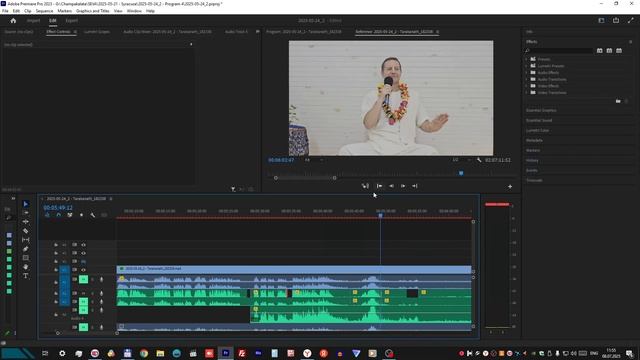Screen dimensions: 640x360
Task: Go to Out point in Reference monitor
Action: 415,186
